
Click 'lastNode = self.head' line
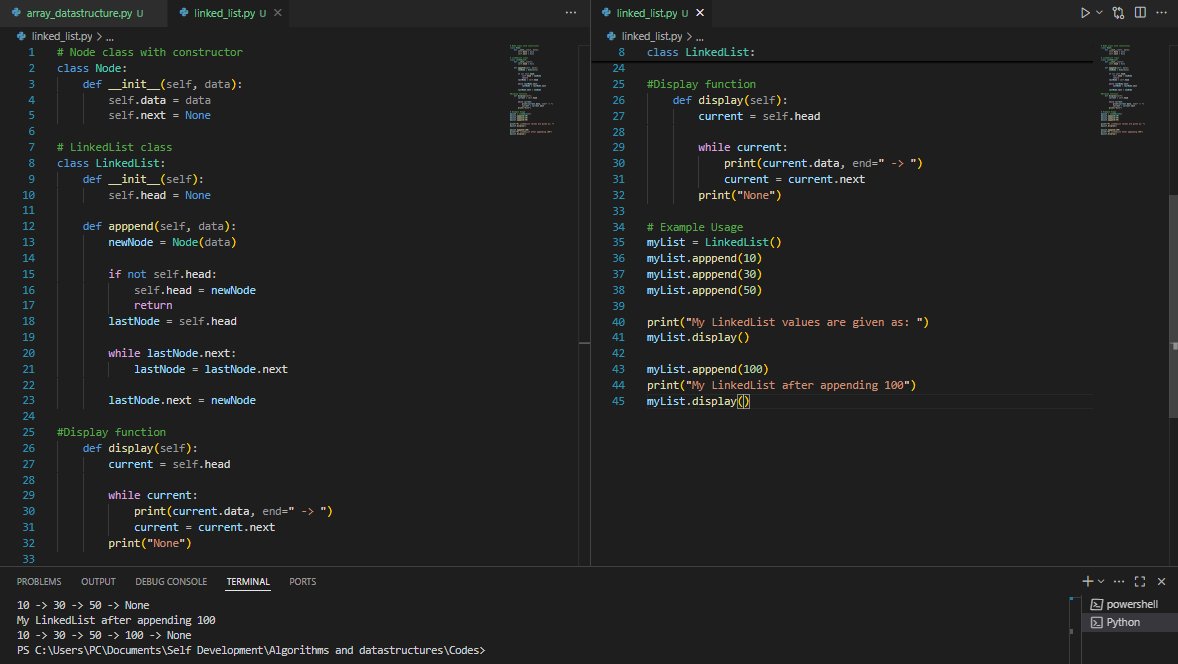(172, 321)
